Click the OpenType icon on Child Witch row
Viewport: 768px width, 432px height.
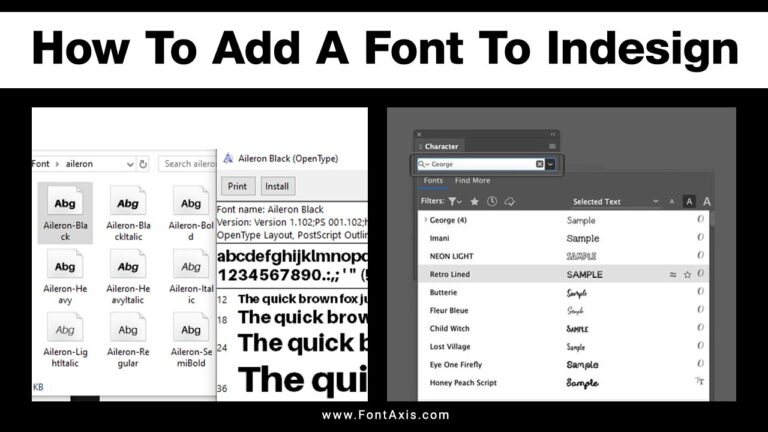700,327
